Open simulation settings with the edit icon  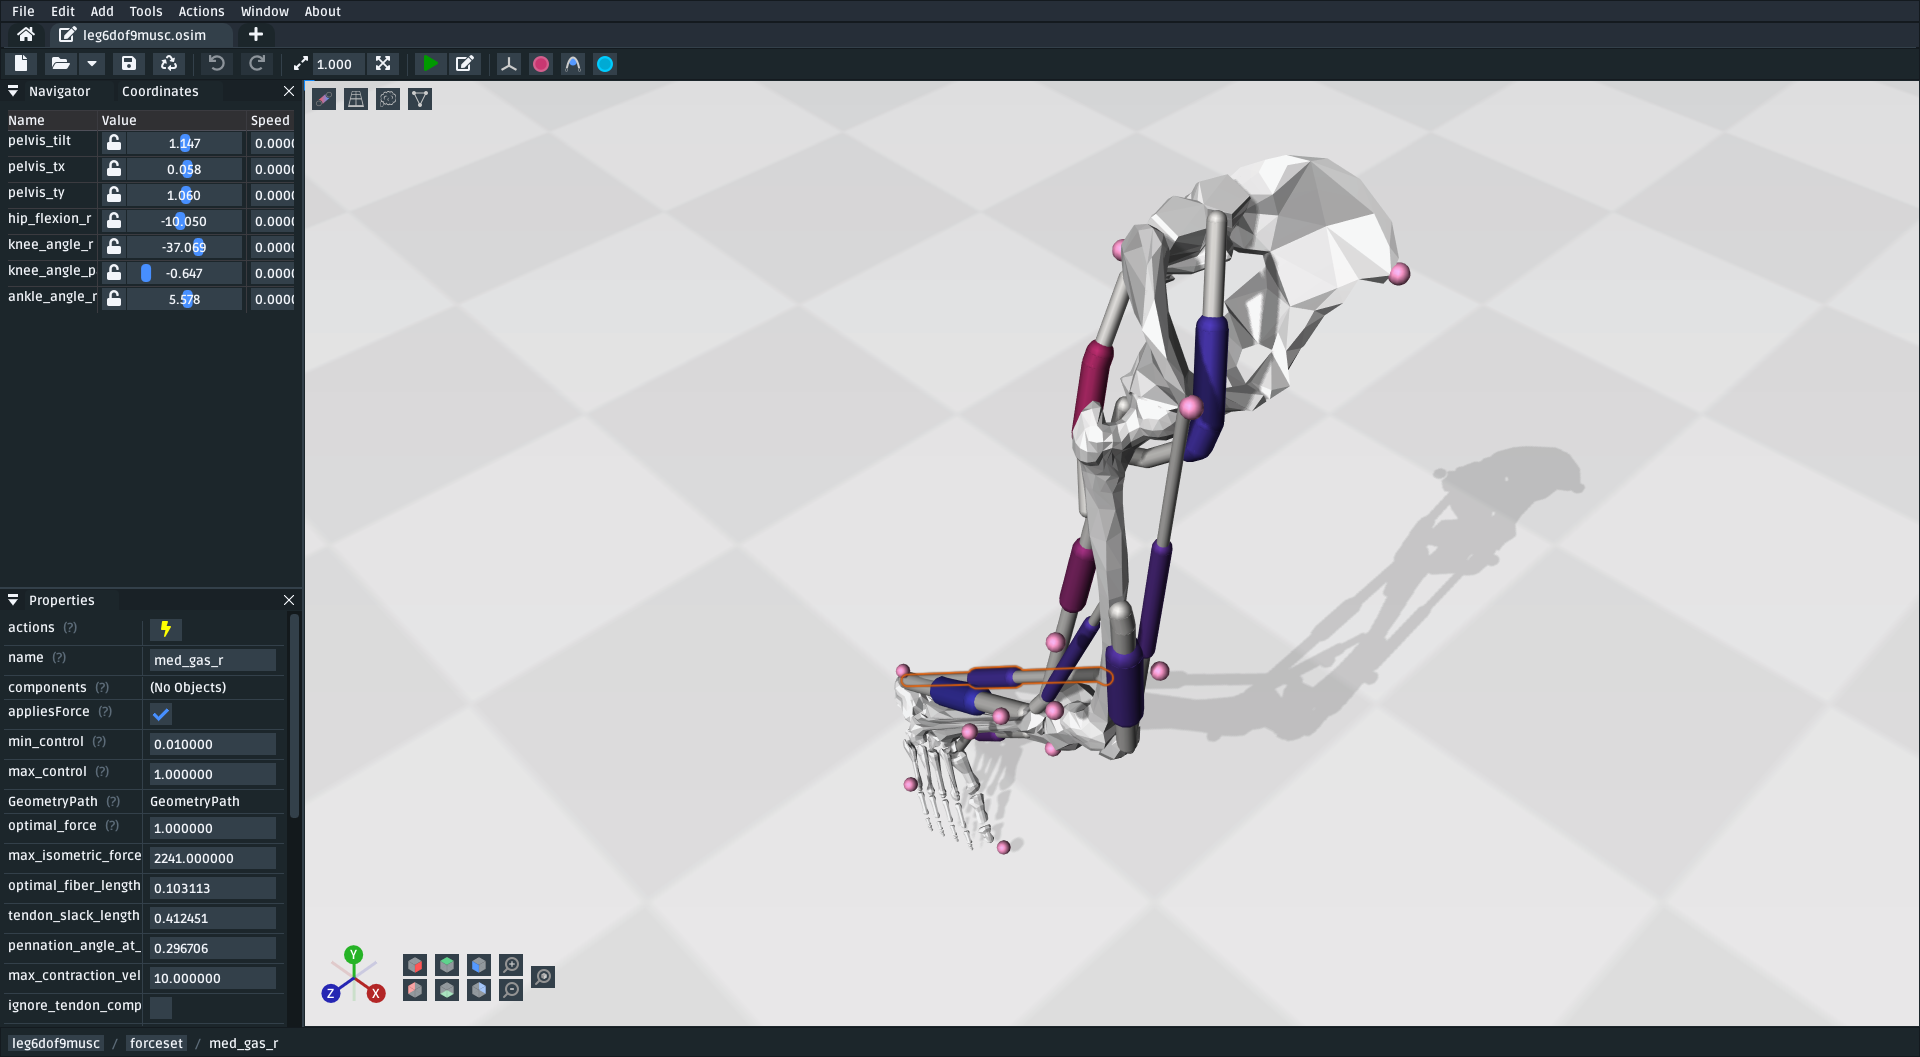tap(464, 63)
